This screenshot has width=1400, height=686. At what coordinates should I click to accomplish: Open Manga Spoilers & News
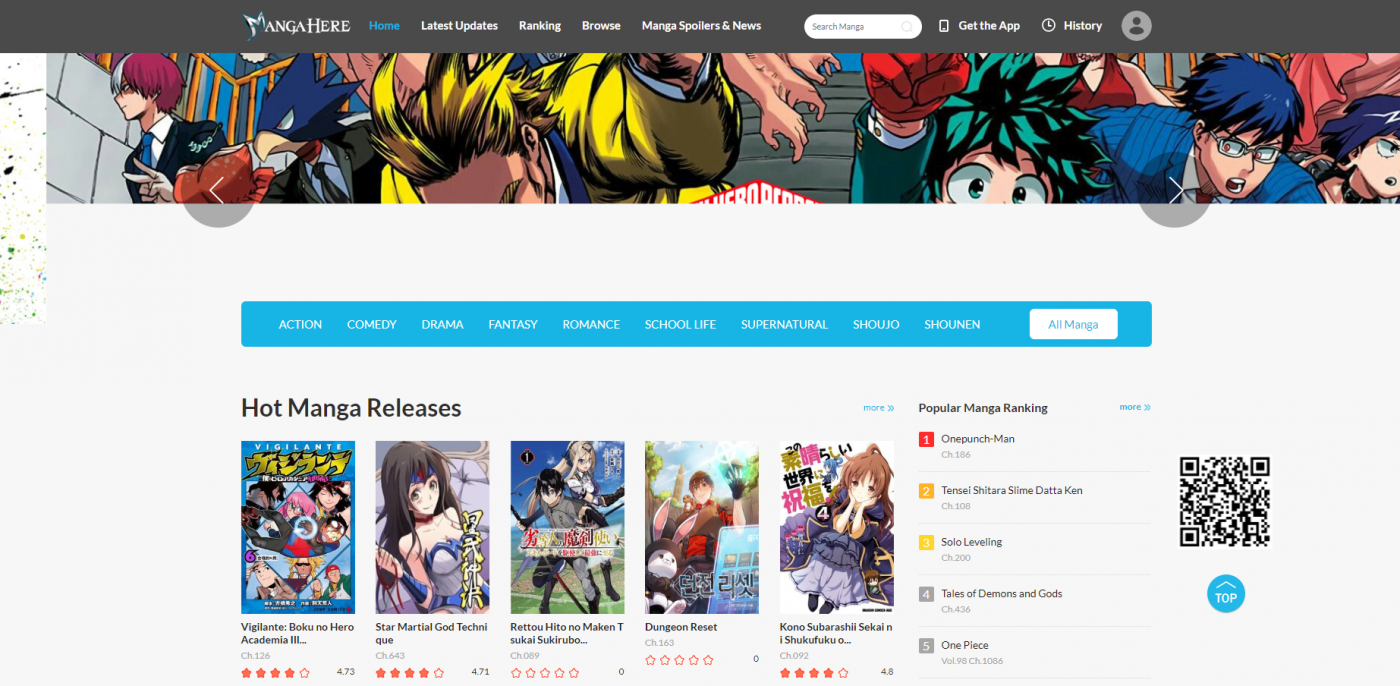coord(701,26)
